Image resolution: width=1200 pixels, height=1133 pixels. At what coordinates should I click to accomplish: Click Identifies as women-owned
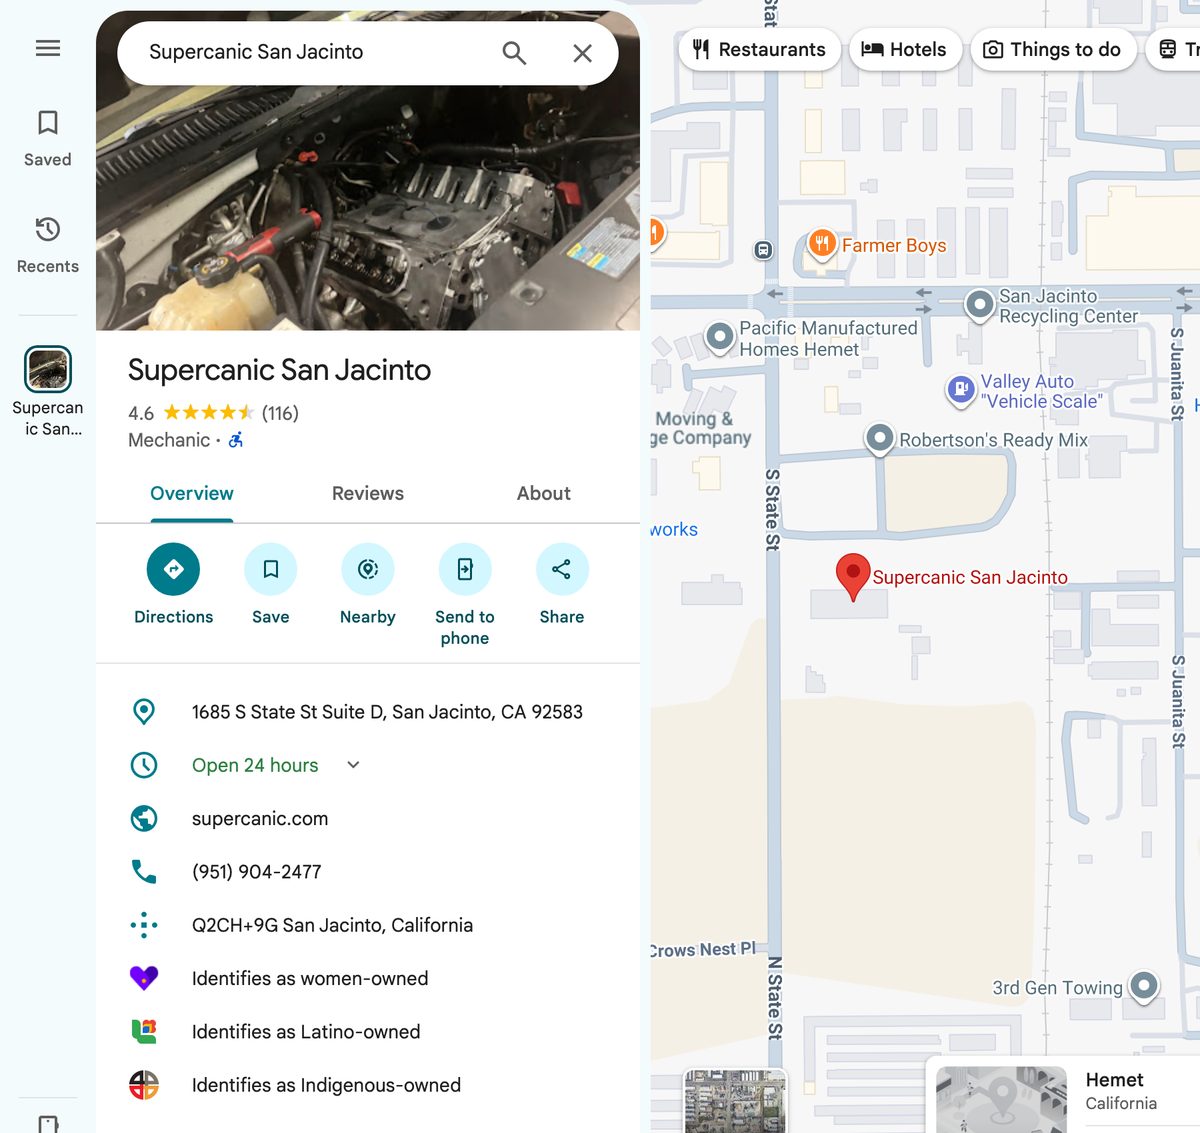pos(310,978)
